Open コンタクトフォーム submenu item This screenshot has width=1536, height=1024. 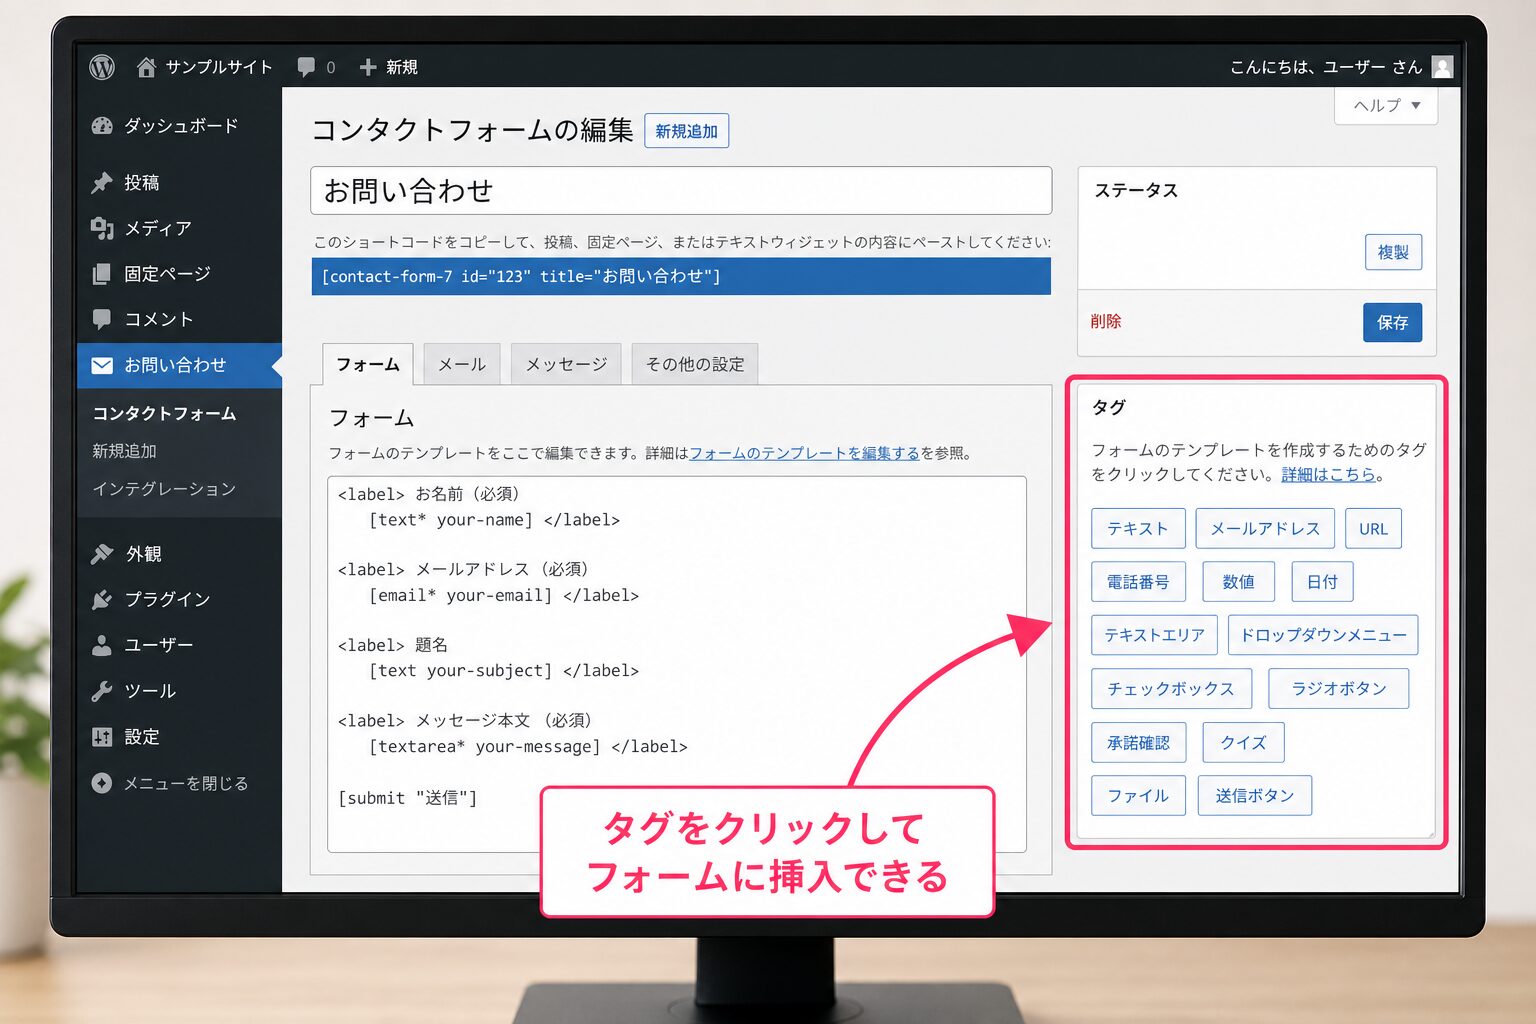[164, 413]
